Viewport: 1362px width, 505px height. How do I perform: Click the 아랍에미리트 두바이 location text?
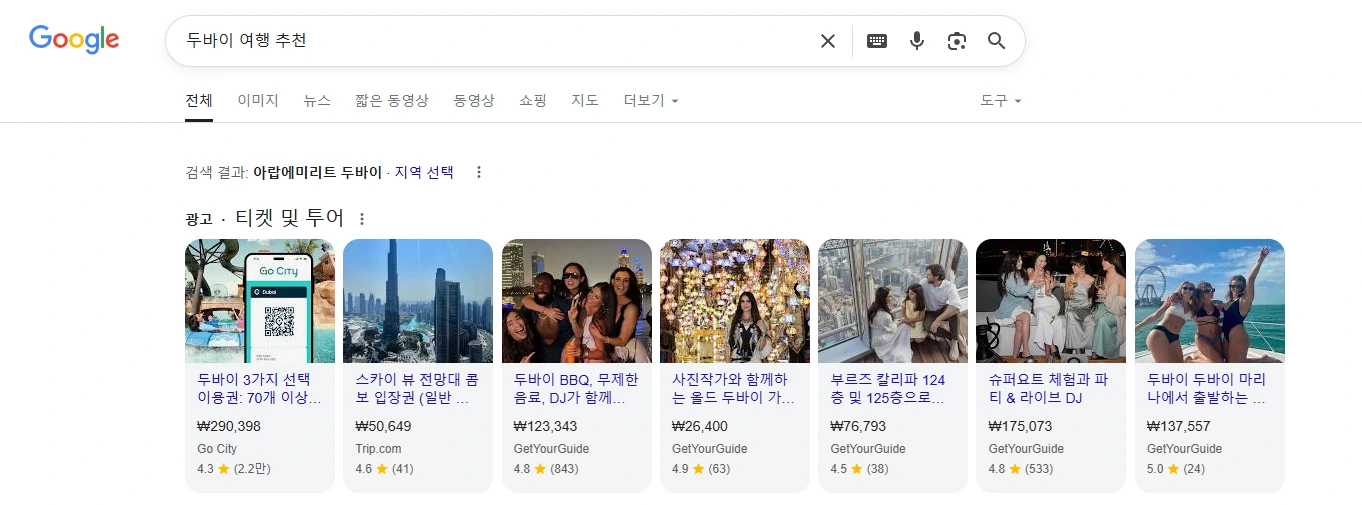tap(317, 172)
